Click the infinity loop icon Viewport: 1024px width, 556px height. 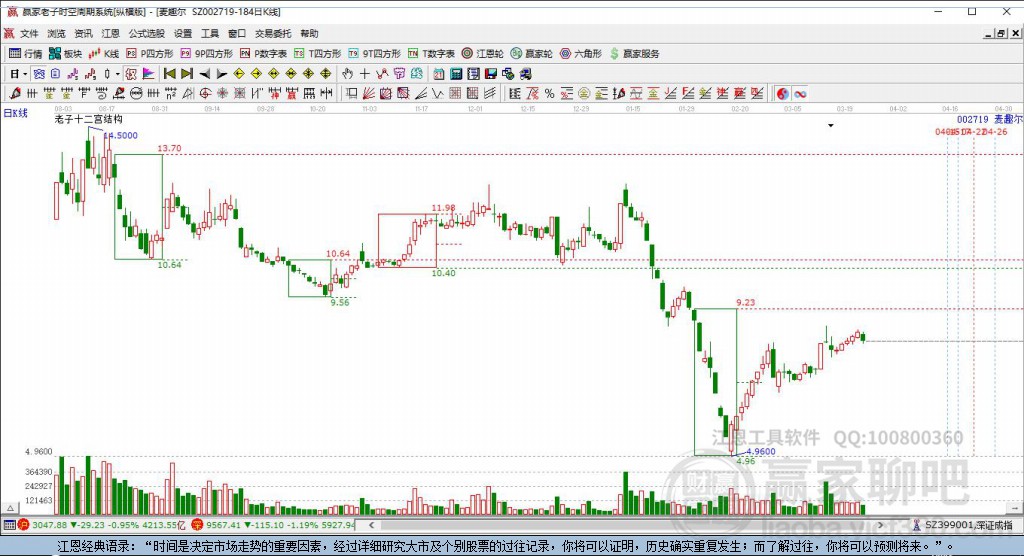(x=800, y=93)
